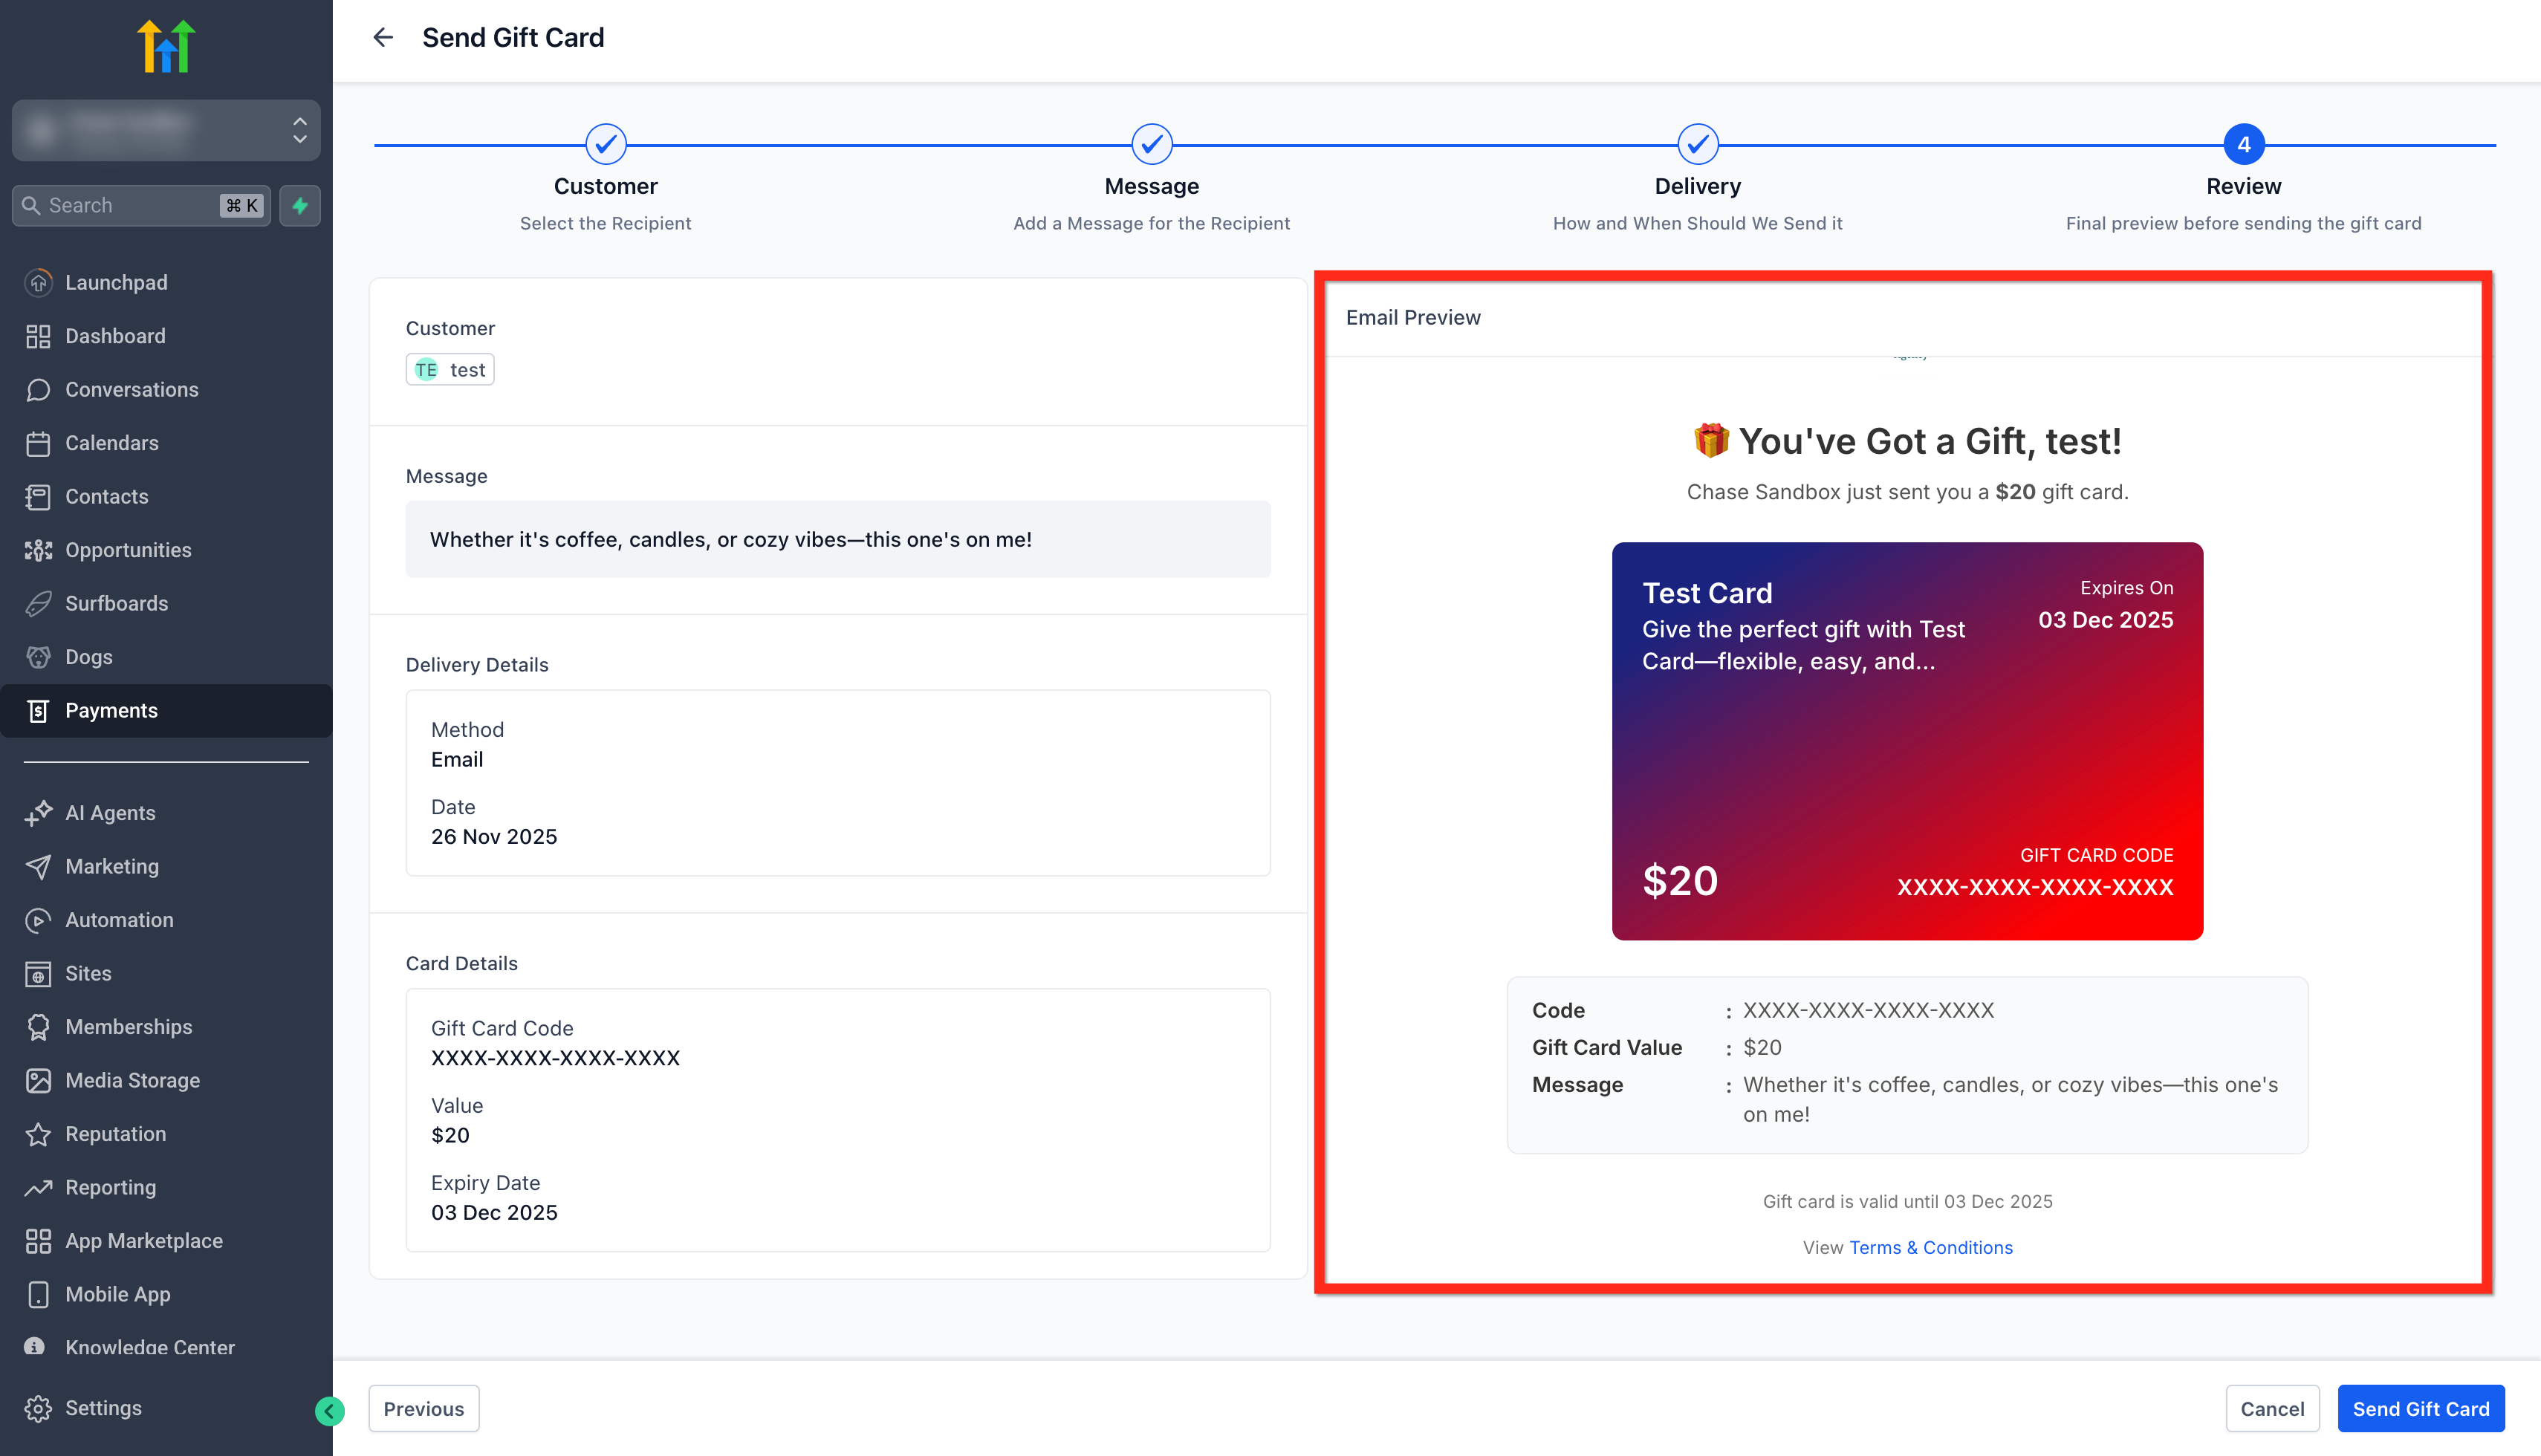The width and height of the screenshot is (2541, 1456).
Task: Click the back arrow beside Send Gift Card
Action: (x=383, y=37)
